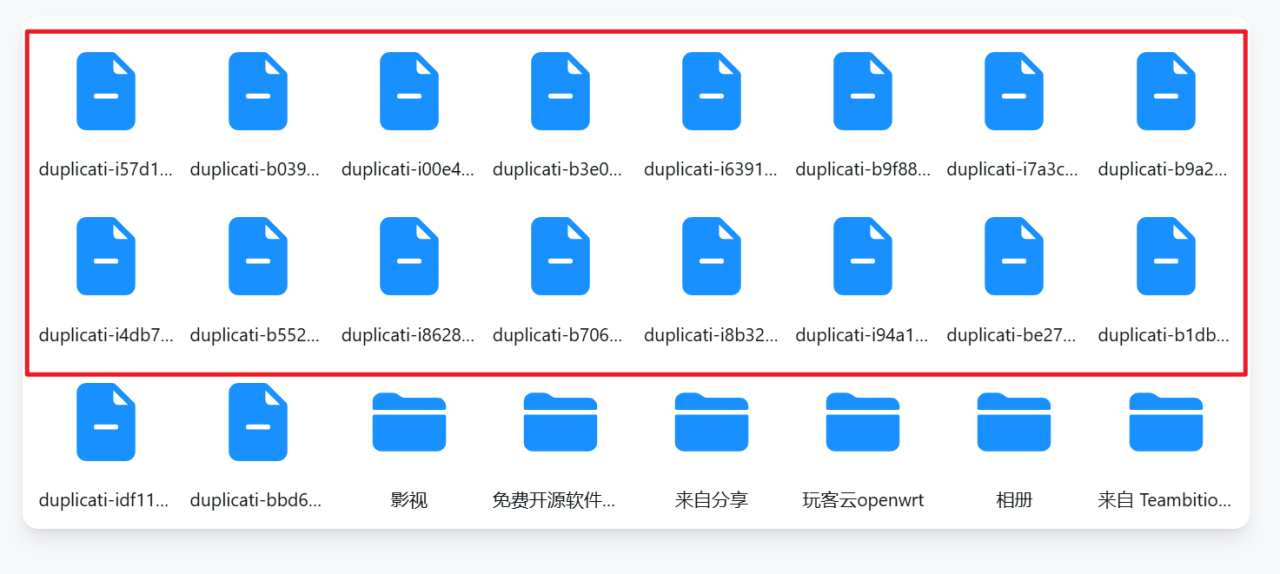Viewport: 1280px width, 574px height.
Task: Click the folder name 相册
Action: [1014, 500]
